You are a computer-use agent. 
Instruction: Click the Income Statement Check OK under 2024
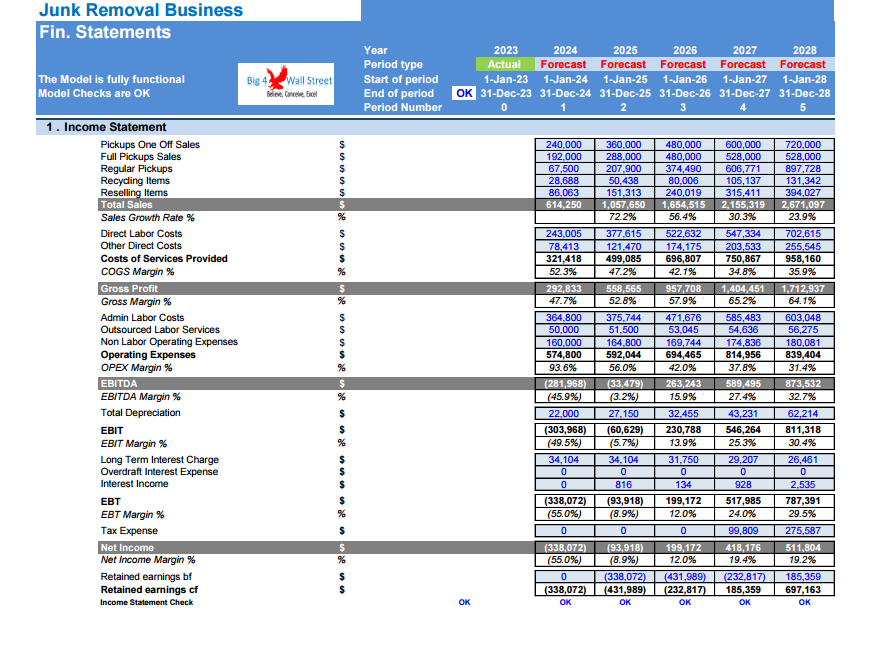pyautogui.click(x=566, y=602)
